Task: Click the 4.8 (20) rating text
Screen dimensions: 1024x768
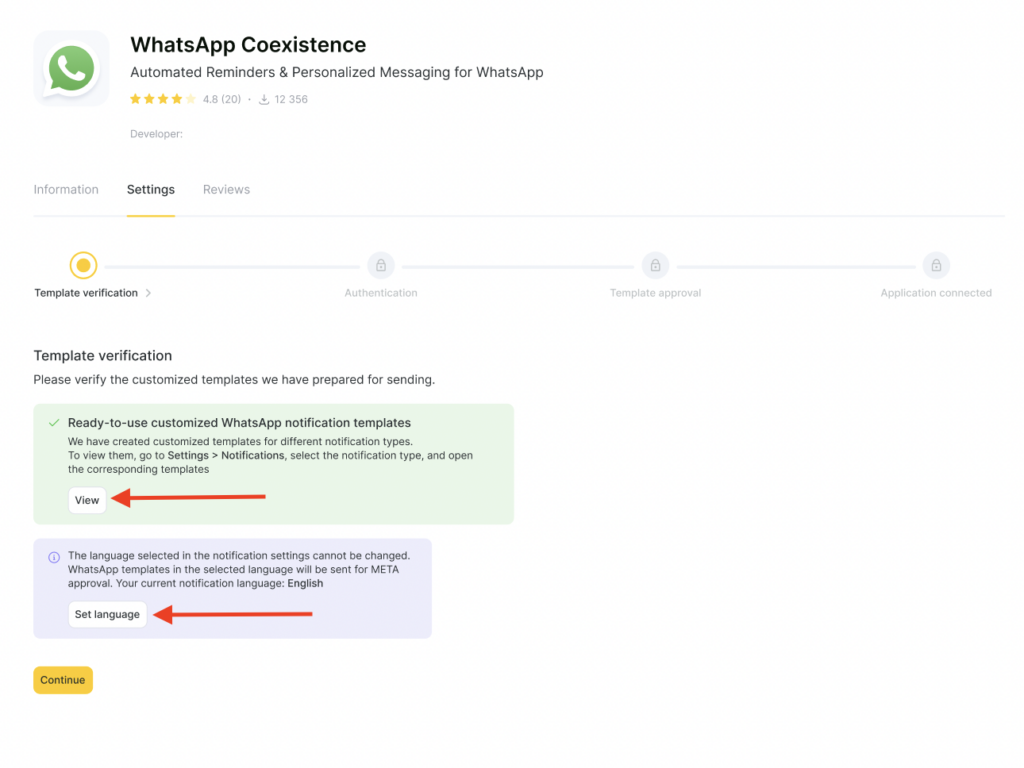Action: pyautogui.click(x=222, y=99)
